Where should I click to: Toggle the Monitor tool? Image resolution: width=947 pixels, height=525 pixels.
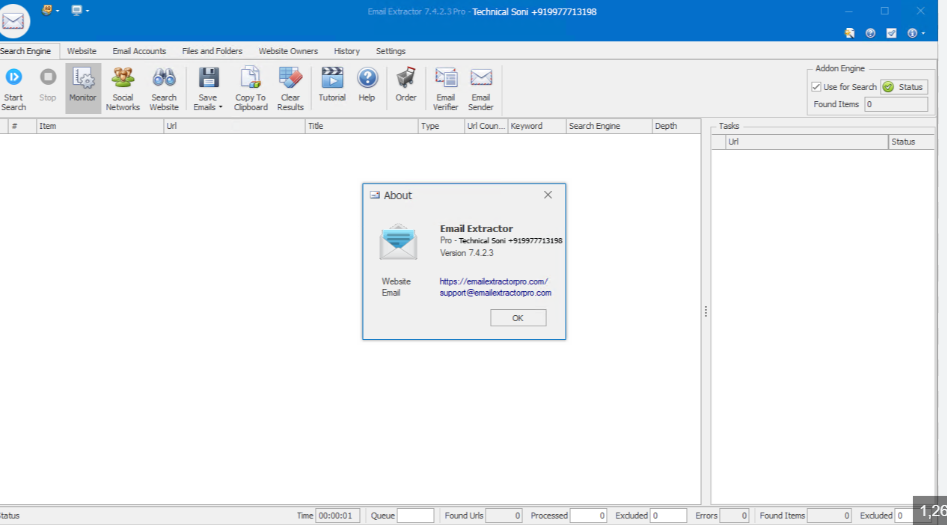[x=83, y=88]
